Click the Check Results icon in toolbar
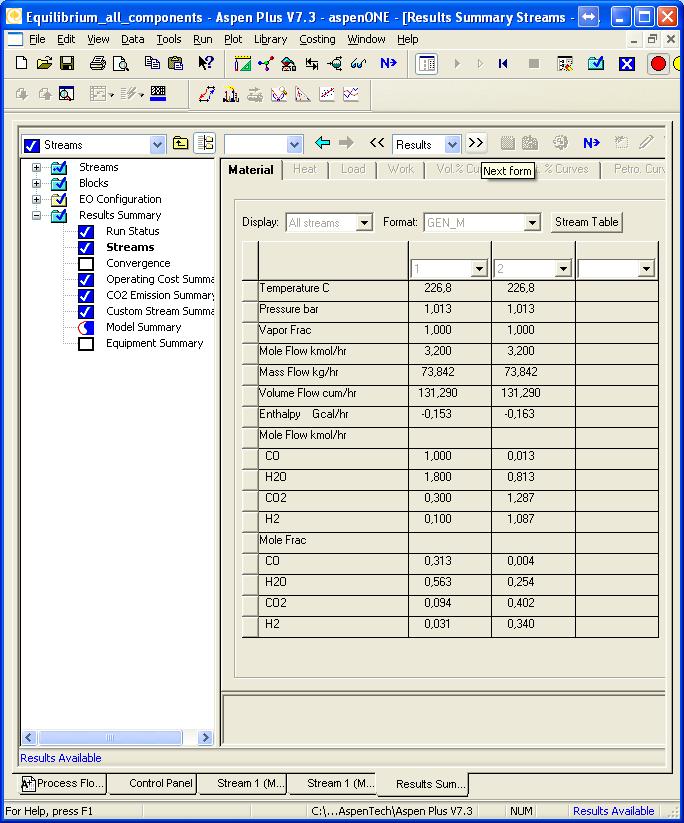 596,64
